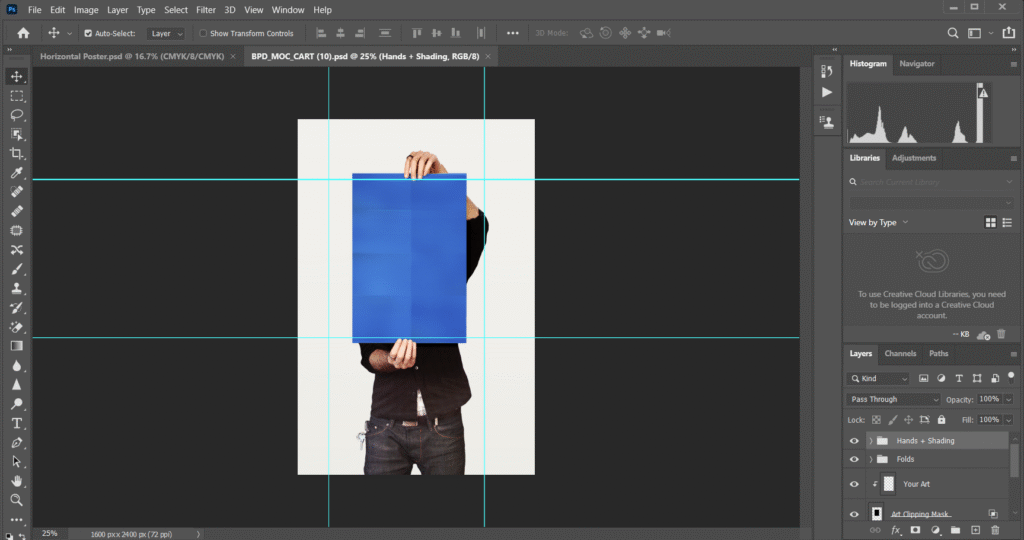Select the Your Art layer
Viewport: 1024px width, 540px height.
coord(917,484)
